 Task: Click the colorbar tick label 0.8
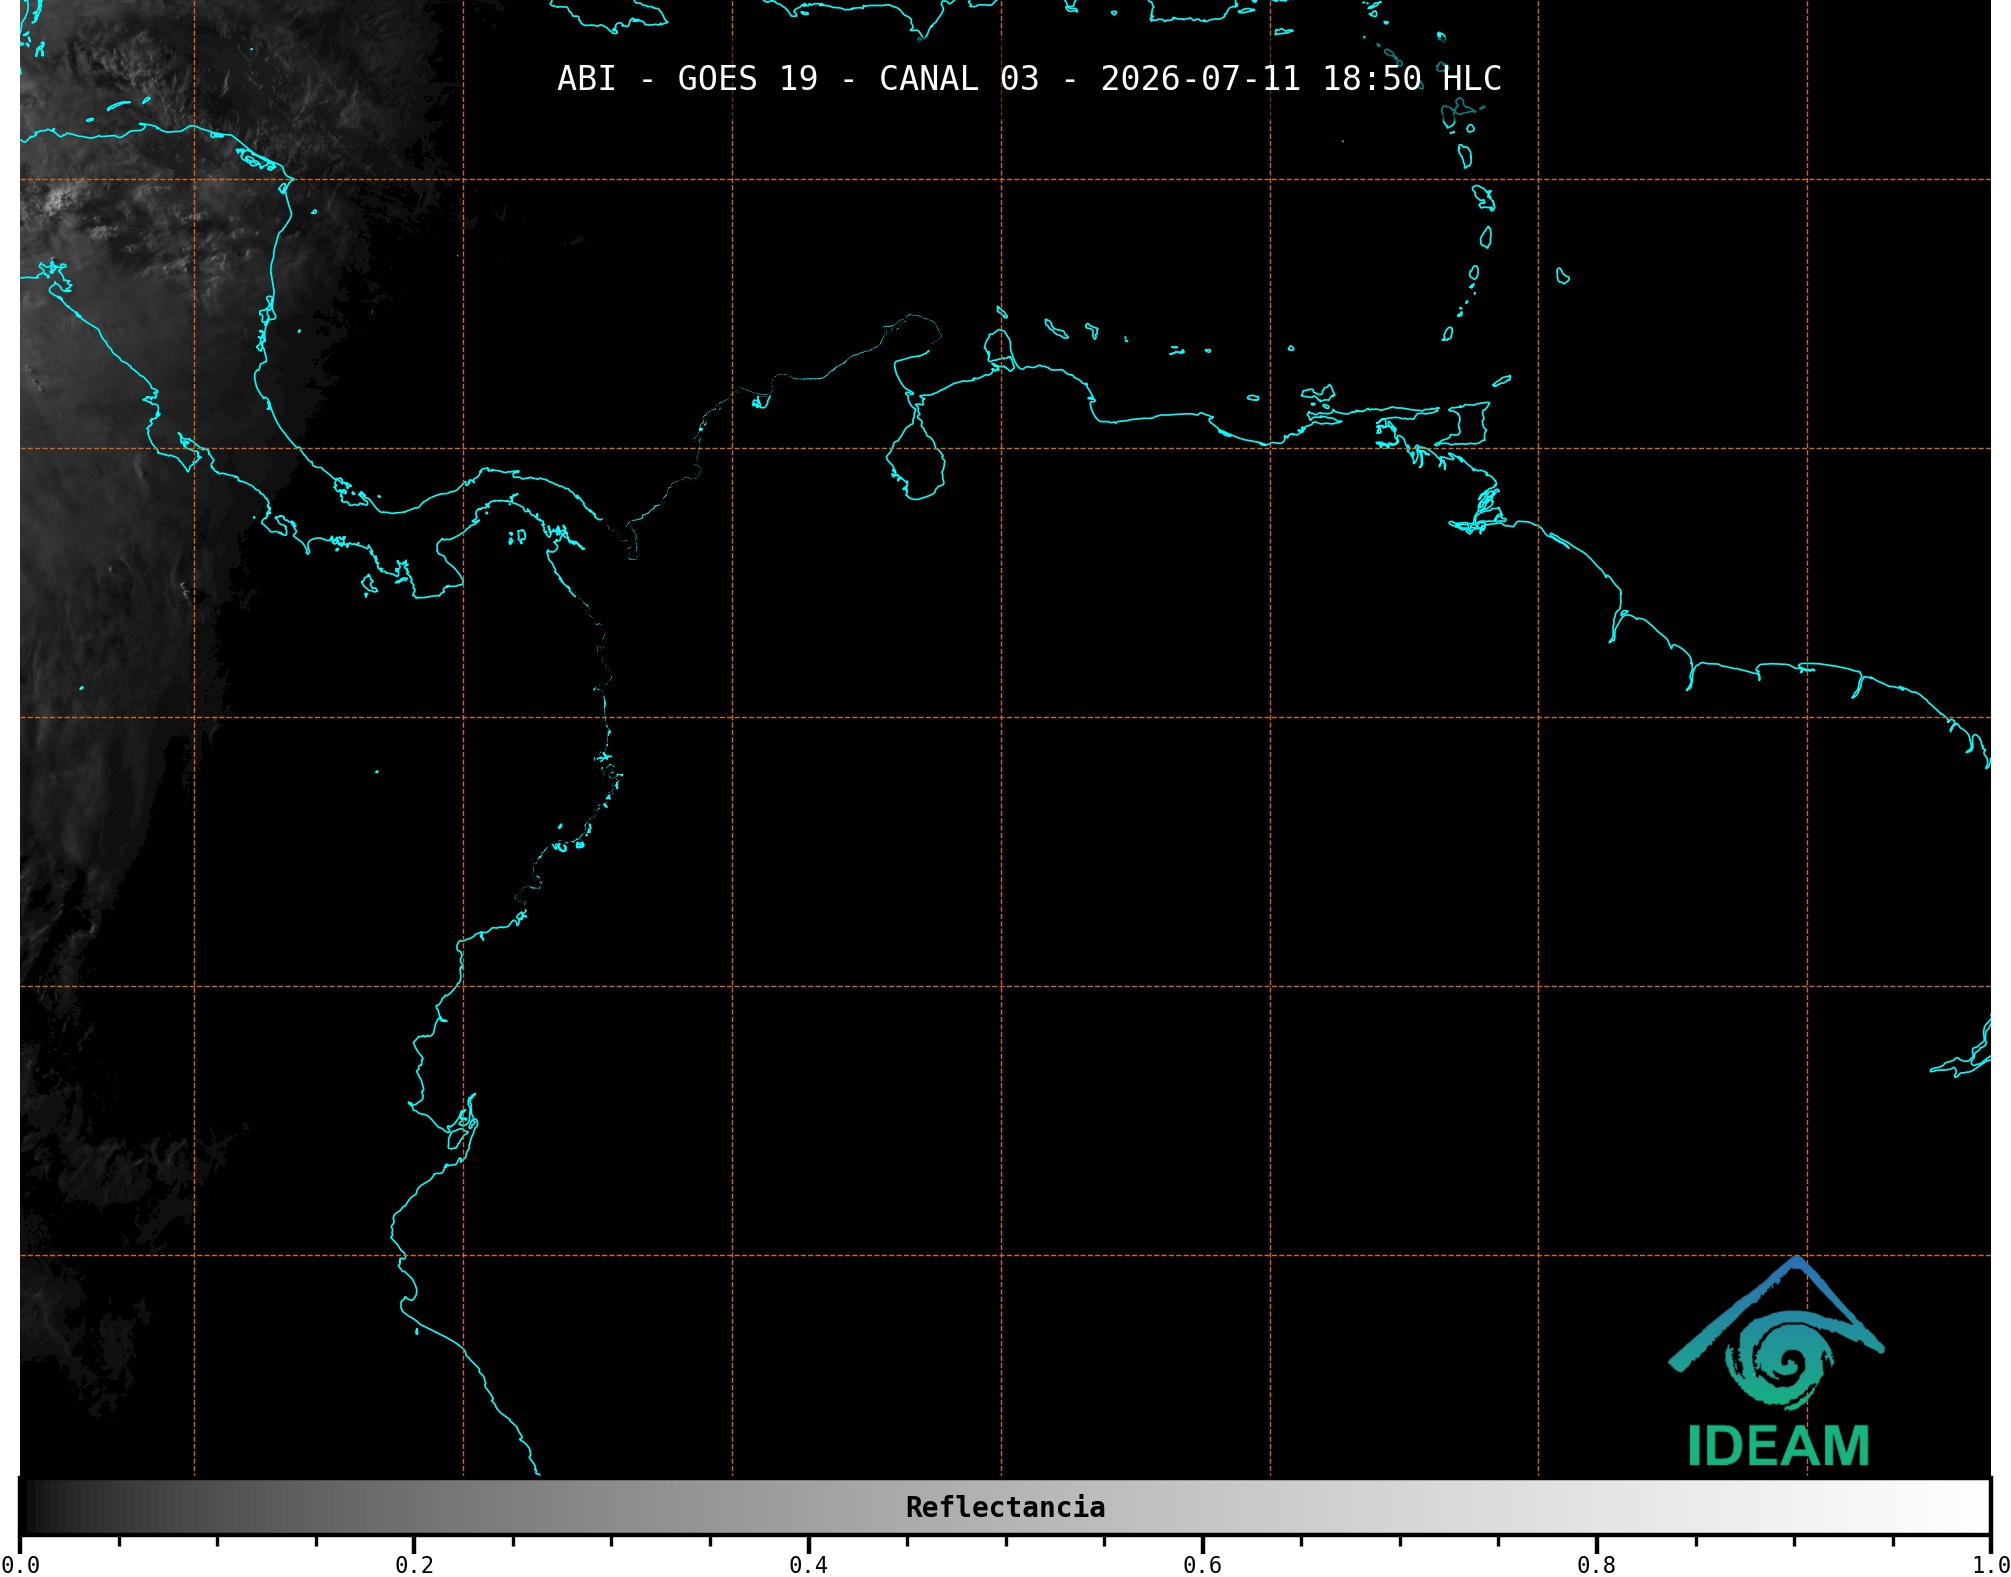[x=1596, y=1564]
